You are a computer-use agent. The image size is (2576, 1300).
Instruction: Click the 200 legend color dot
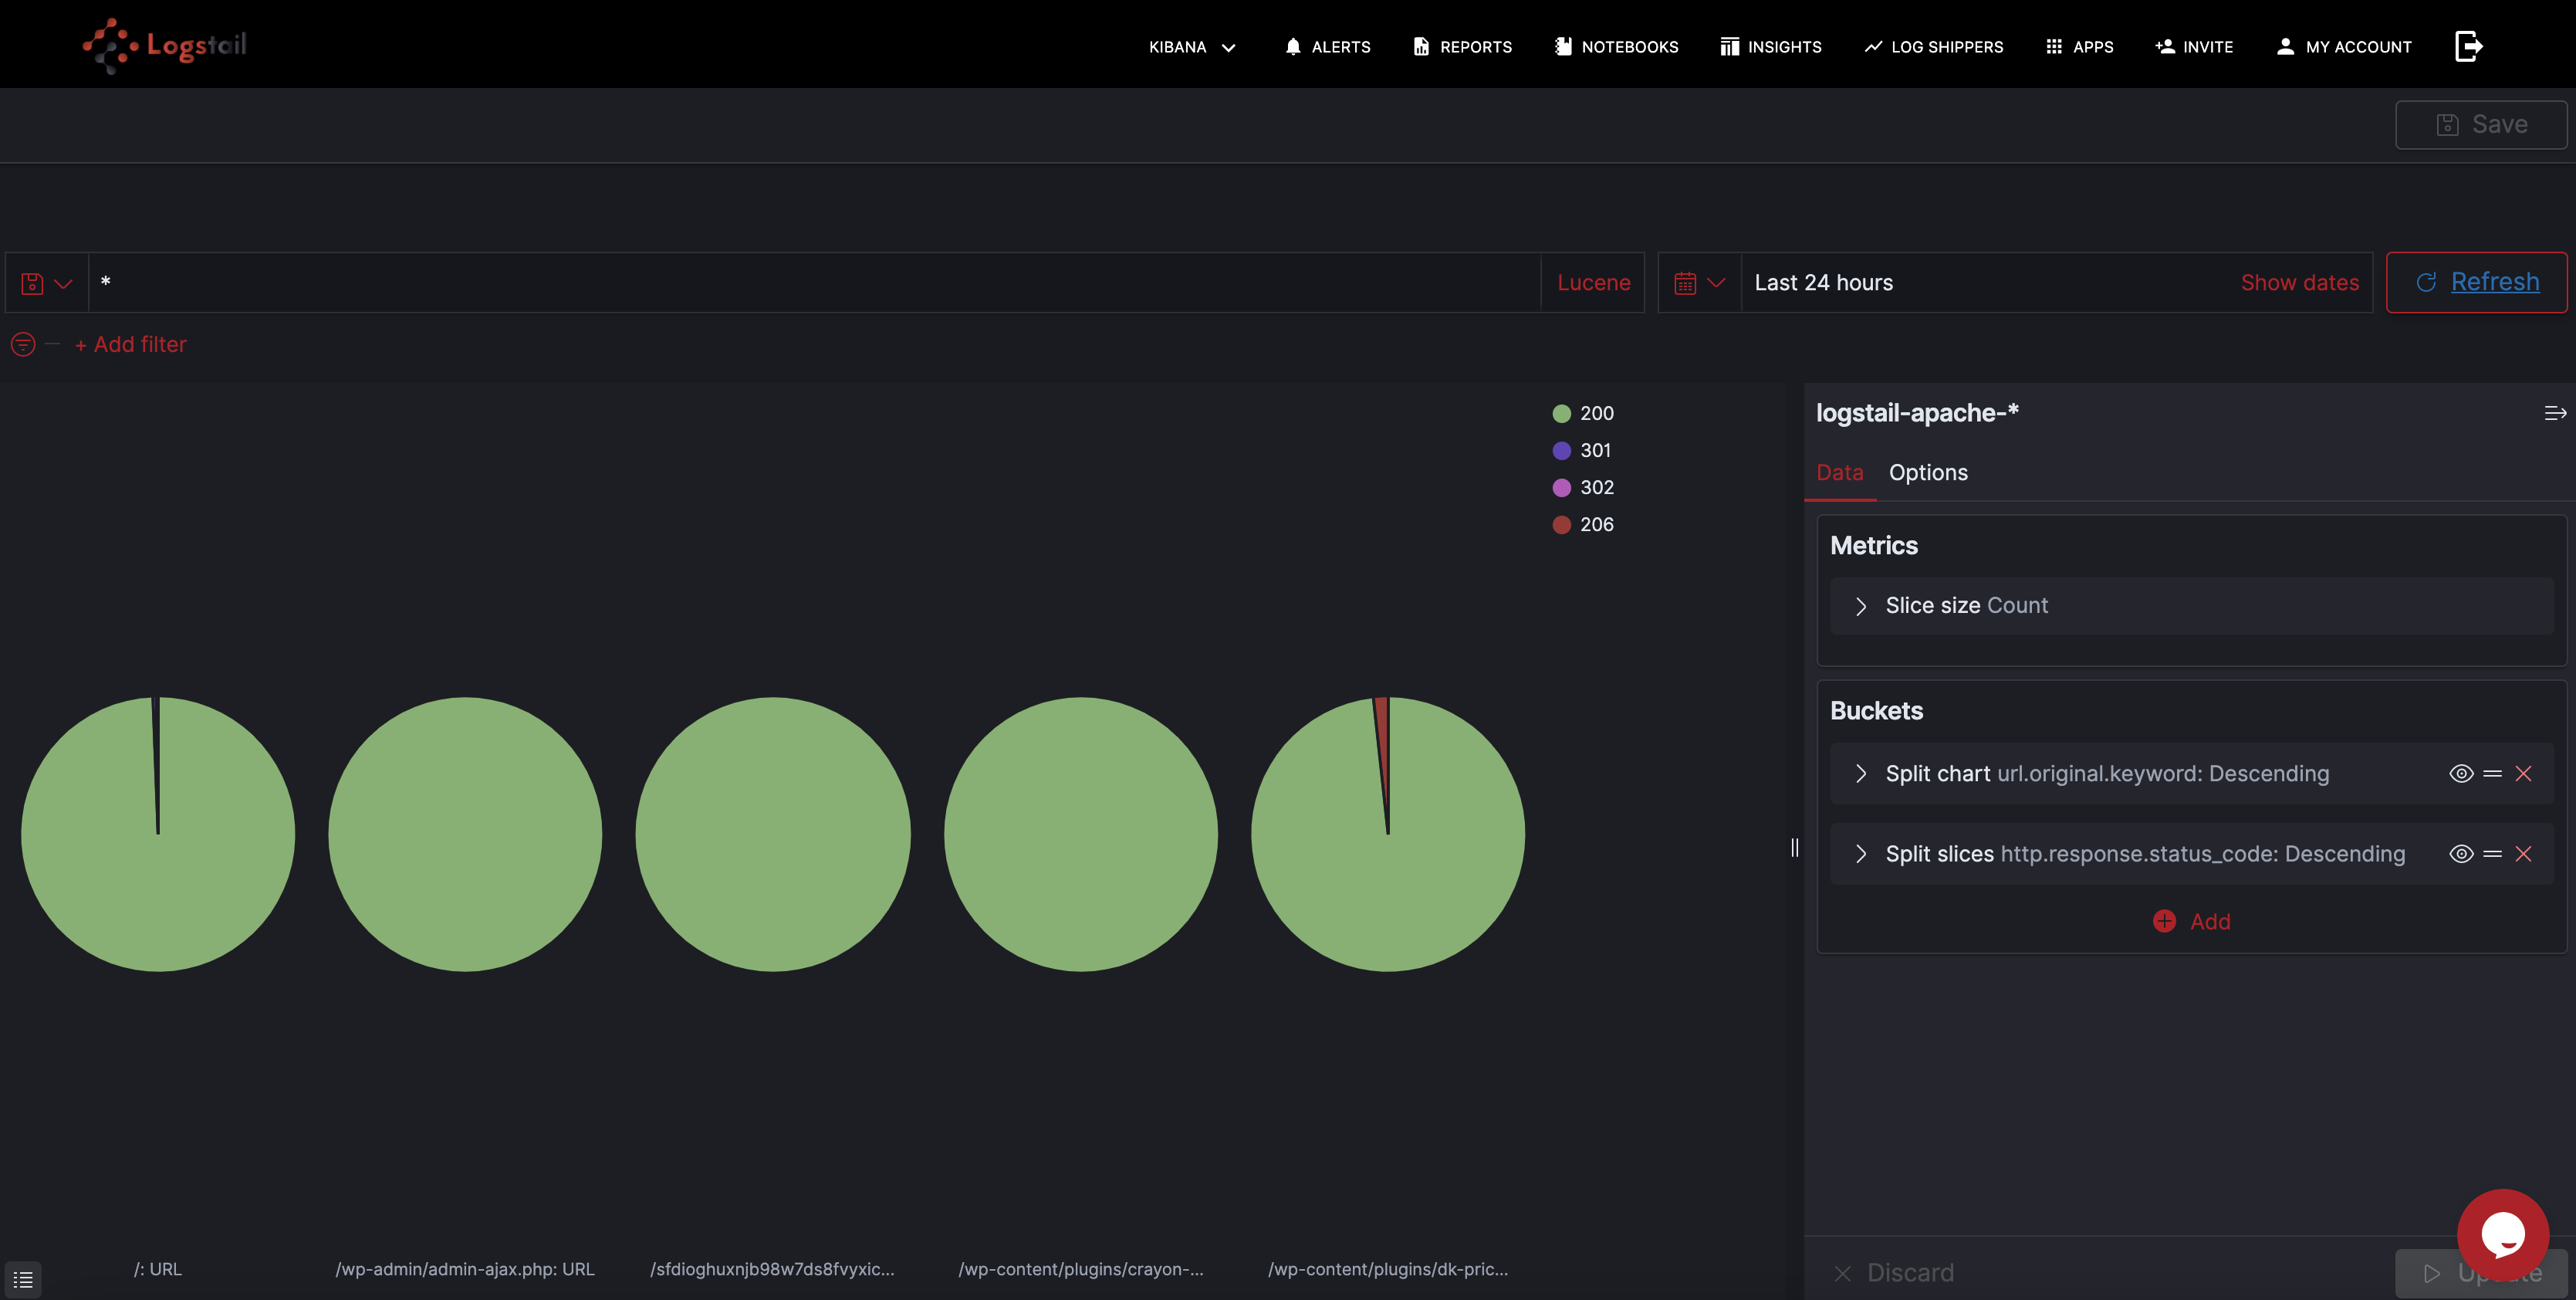tap(1561, 414)
